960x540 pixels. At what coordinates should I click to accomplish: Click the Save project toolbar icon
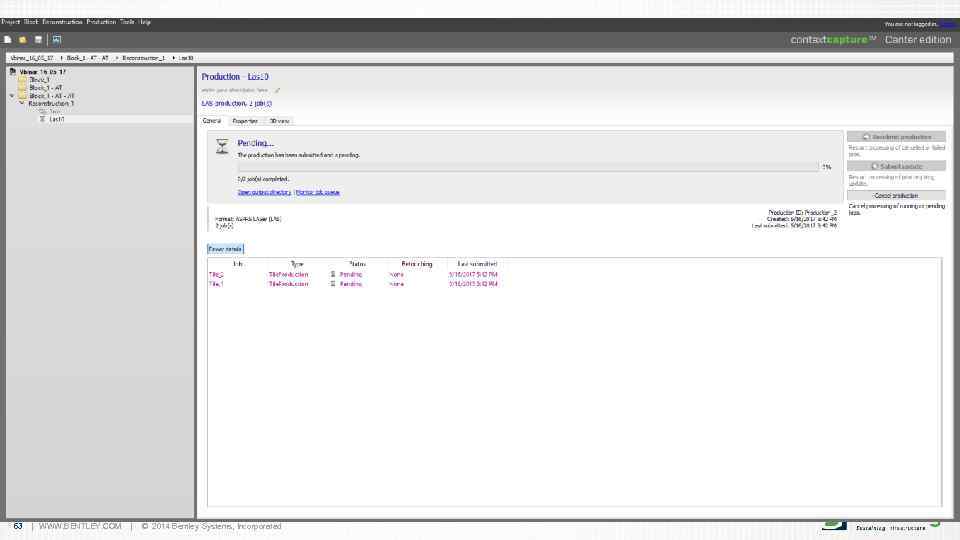click(x=38, y=40)
